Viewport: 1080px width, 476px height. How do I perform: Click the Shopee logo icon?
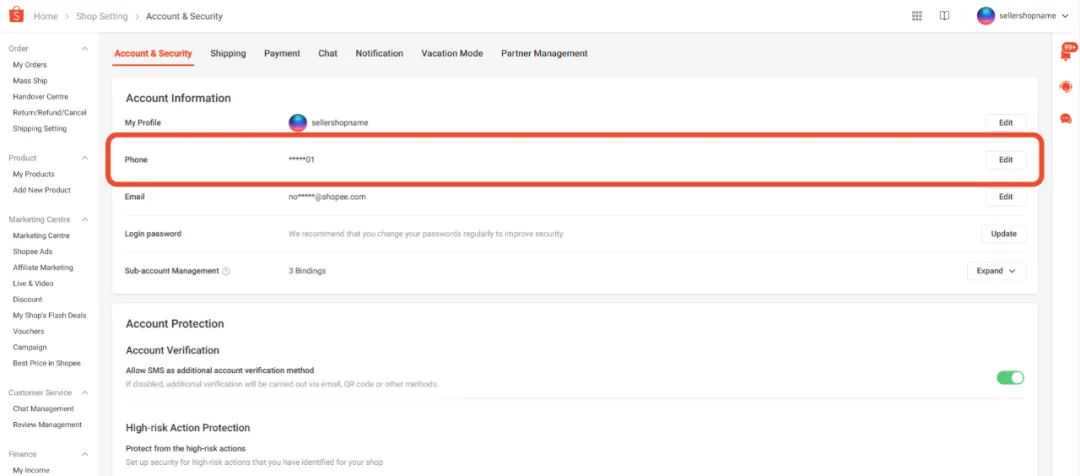tap(15, 16)
